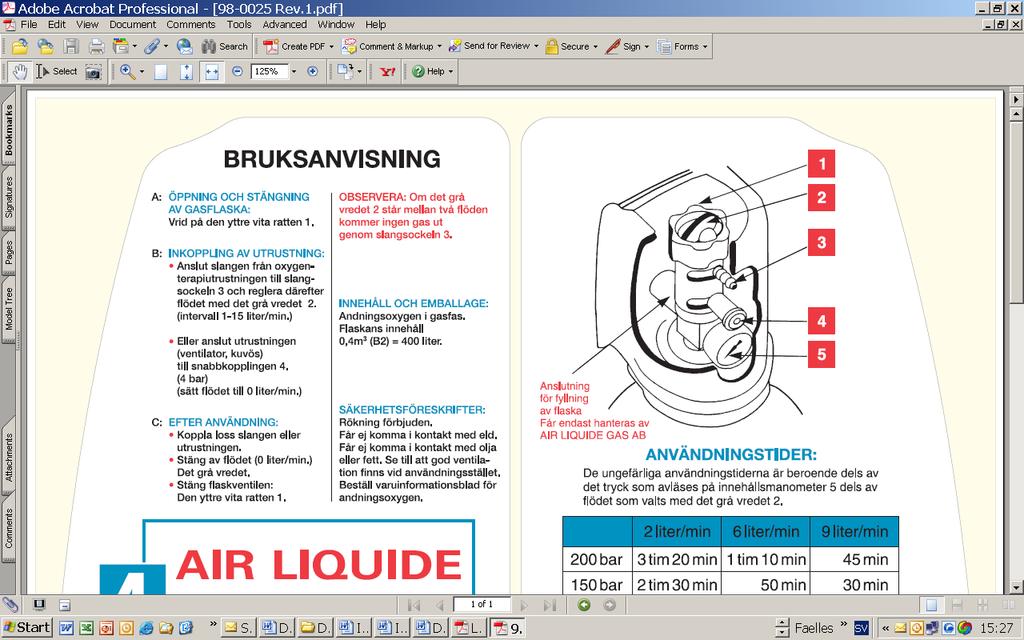Select the Hand tool

[20, 72]
